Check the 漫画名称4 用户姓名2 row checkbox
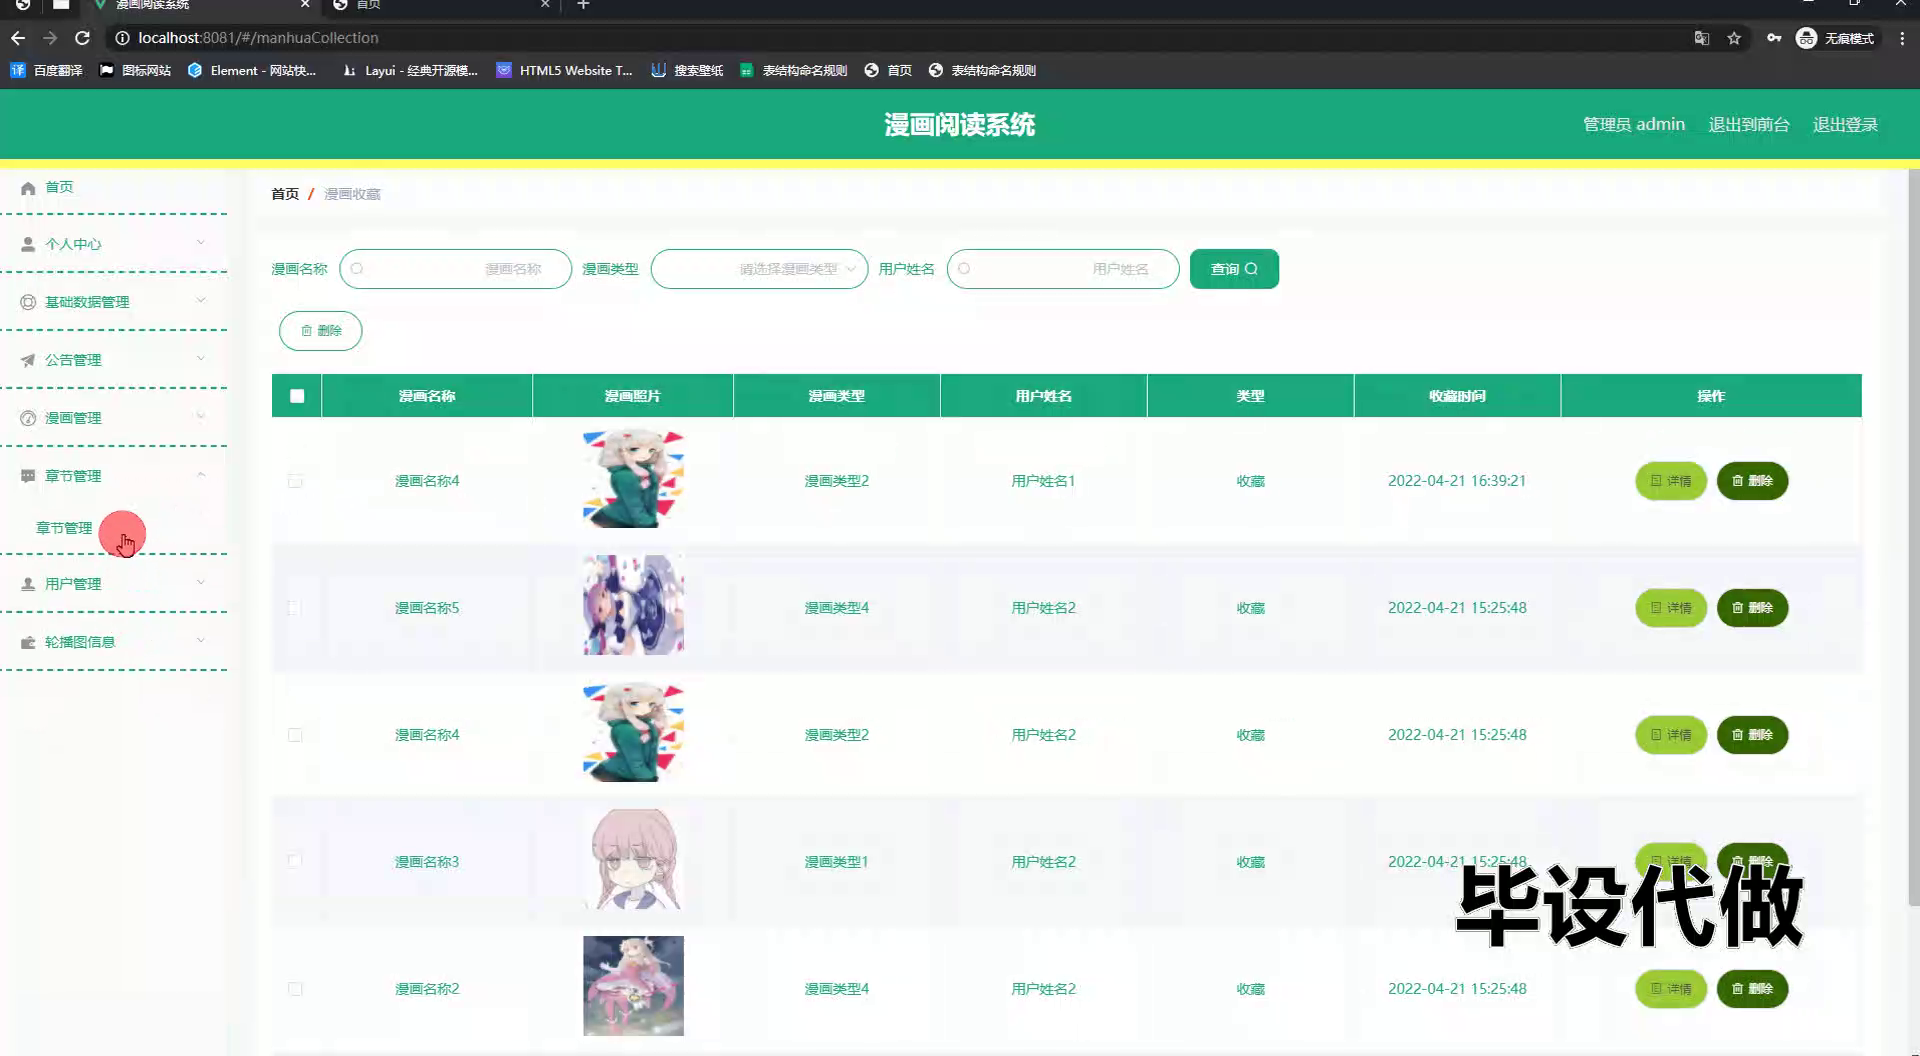This screenshot has height=1056, width=1920. (x=295, y=735)
